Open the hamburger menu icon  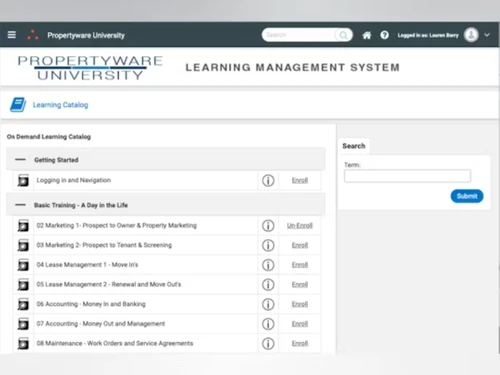(12, 35)
